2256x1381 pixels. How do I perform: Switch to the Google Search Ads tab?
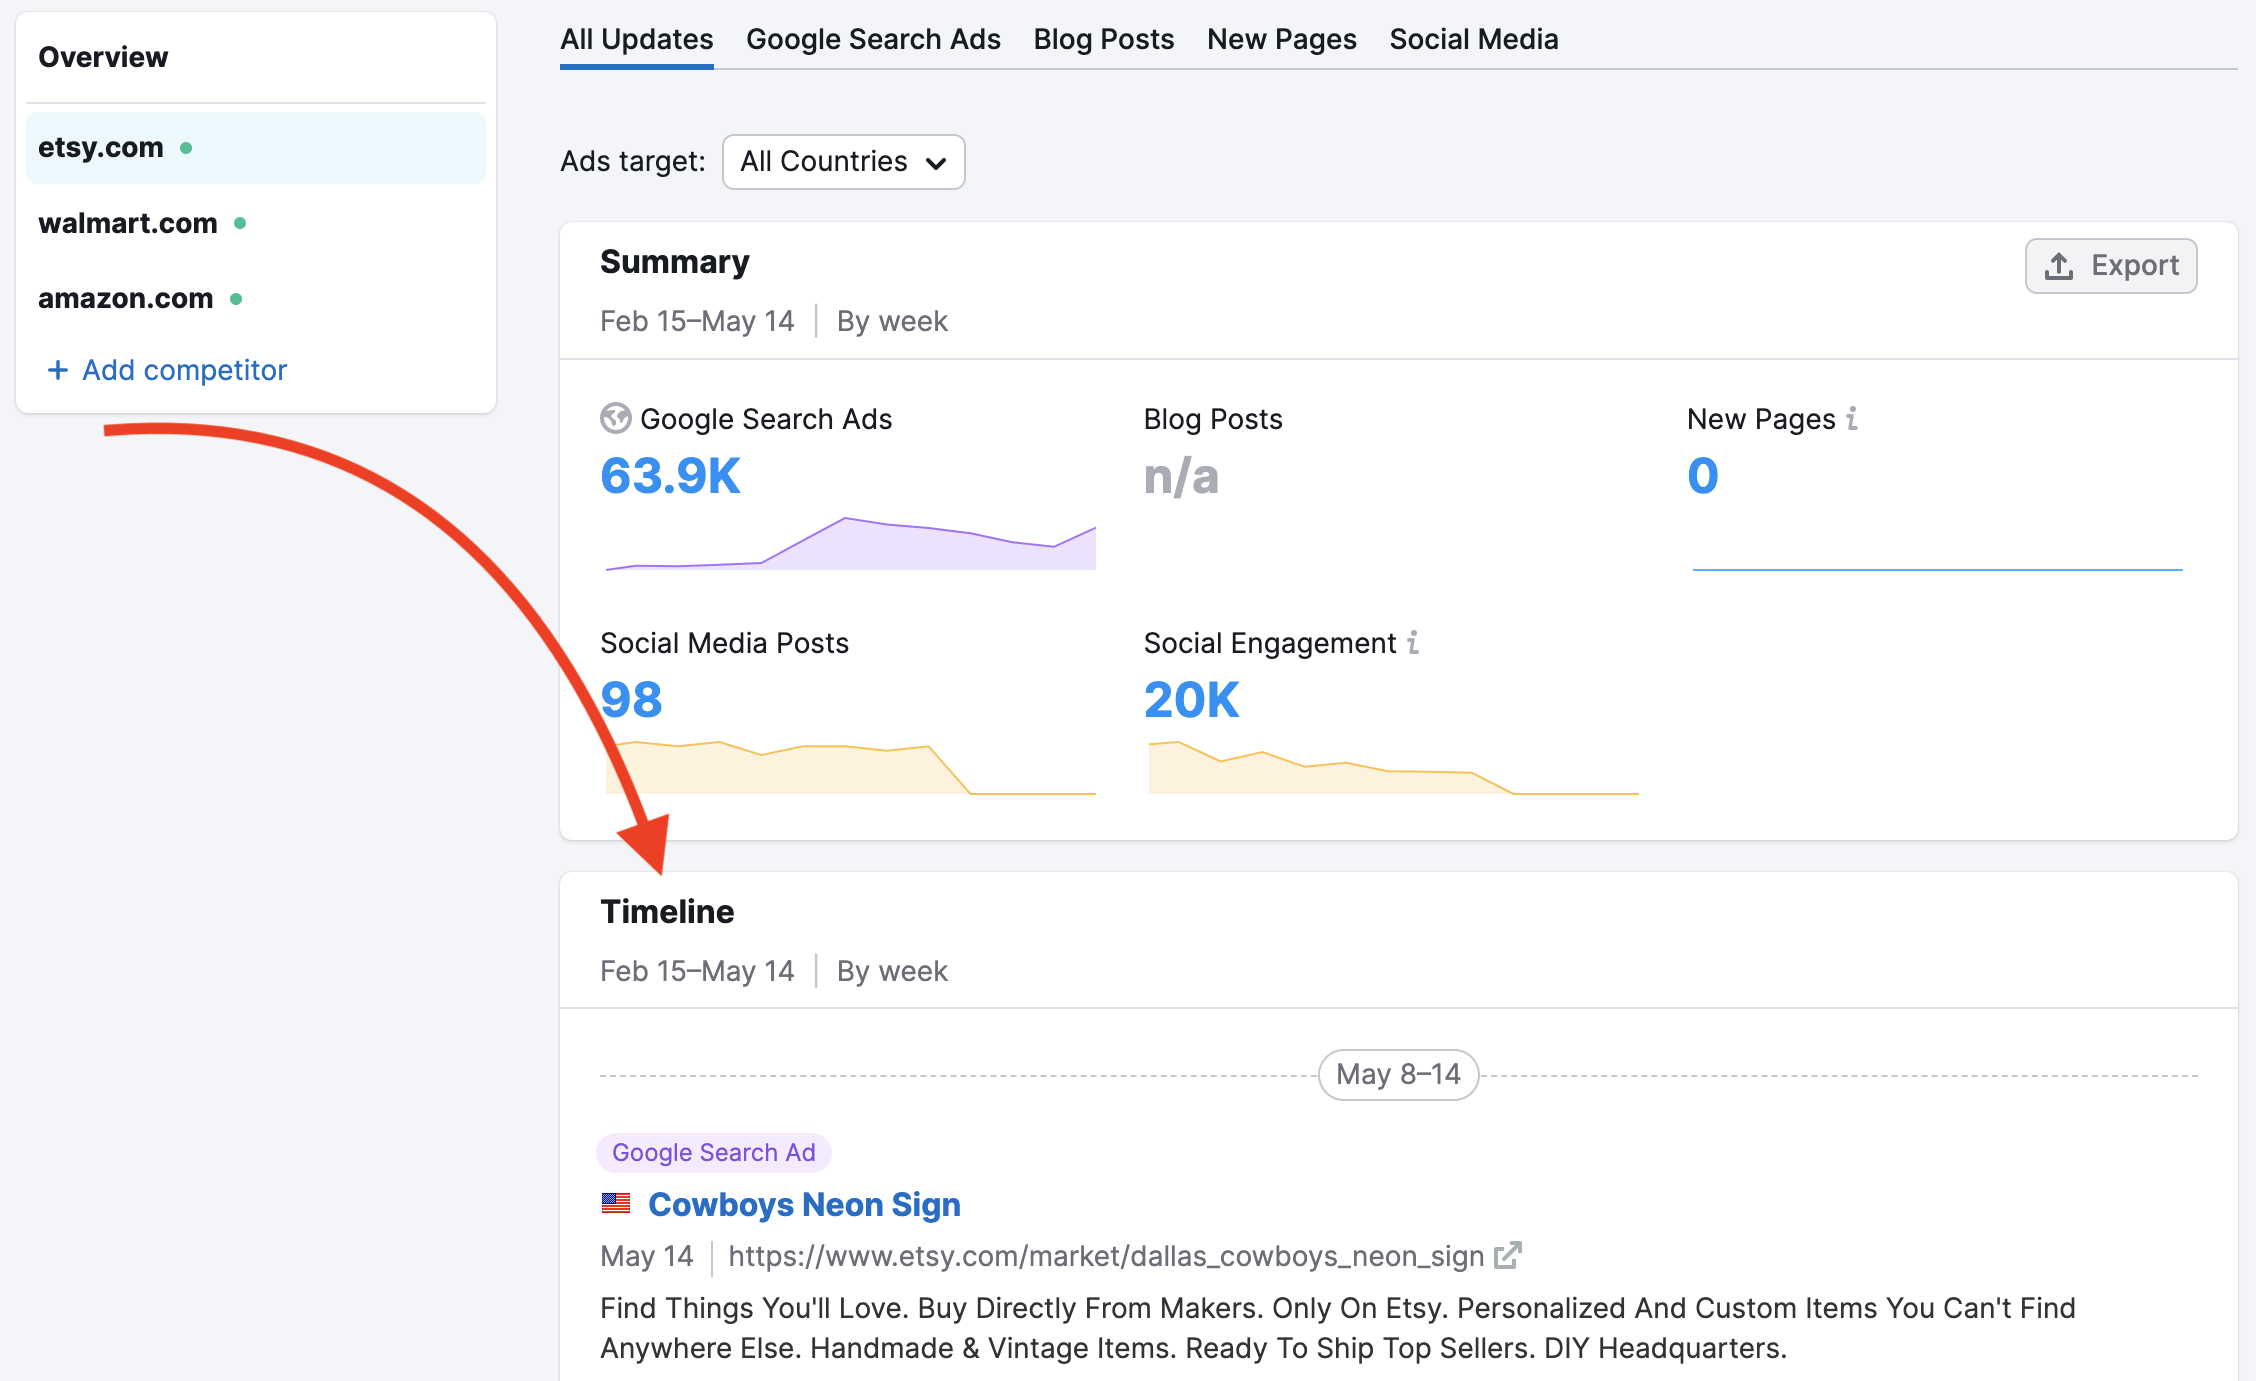coord(872,39)
